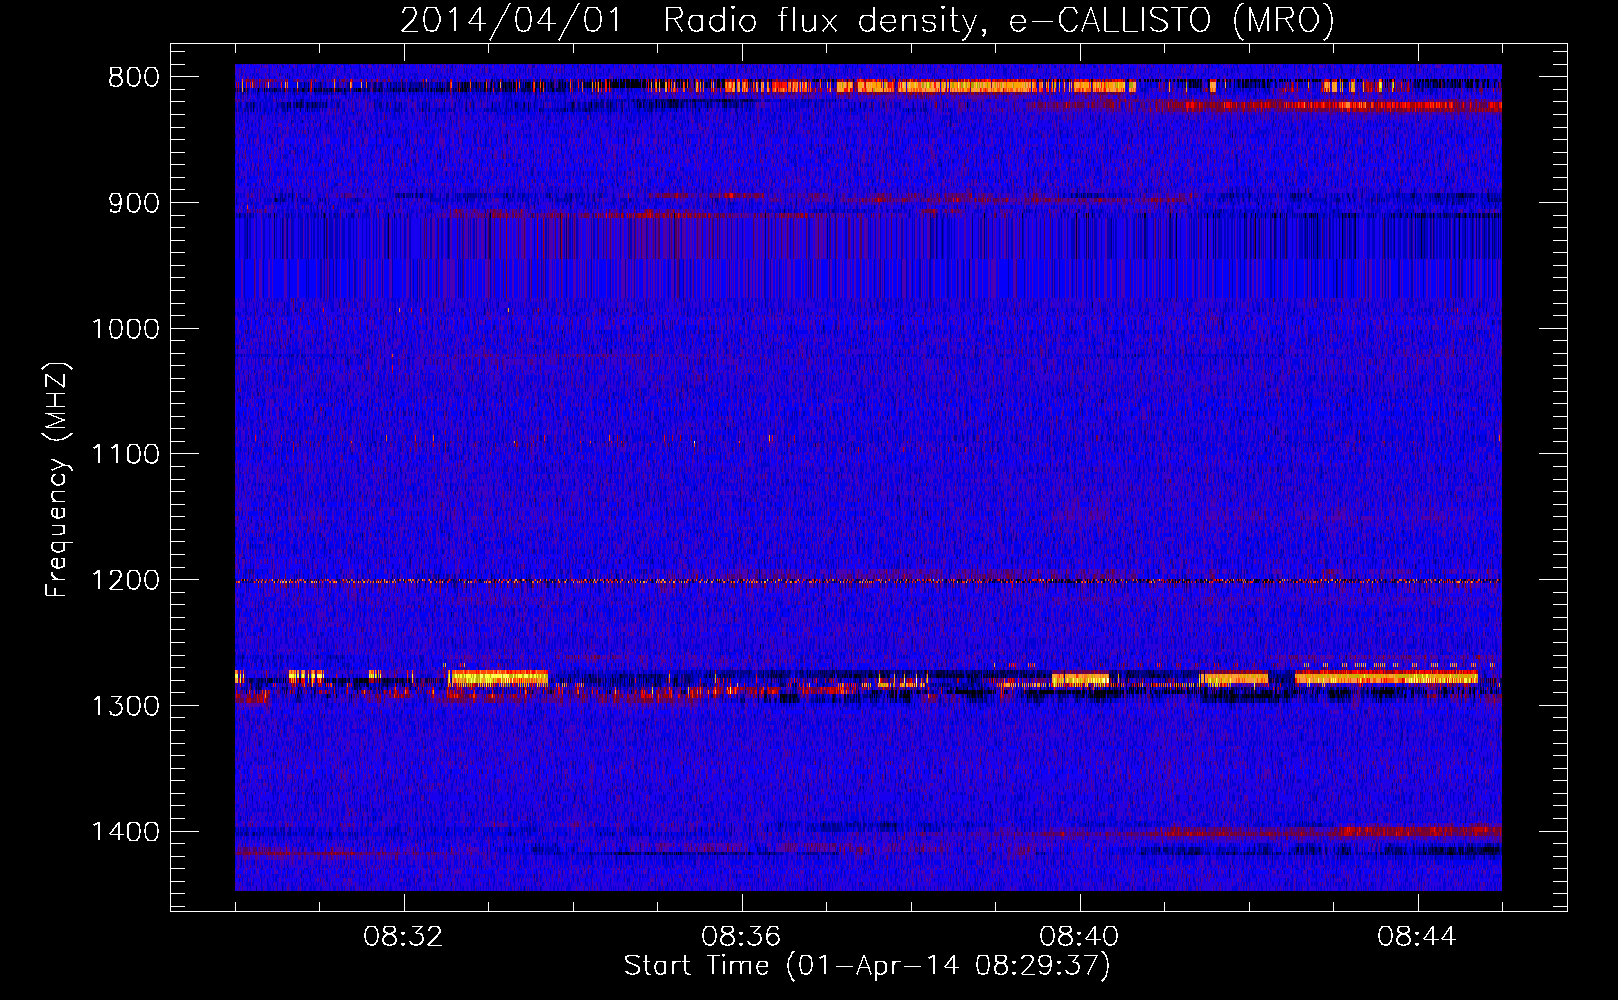Viewport: 1618px width, 1000px height.
Task: Click the 1000 frequency tick label
Action: coord(125,329)
